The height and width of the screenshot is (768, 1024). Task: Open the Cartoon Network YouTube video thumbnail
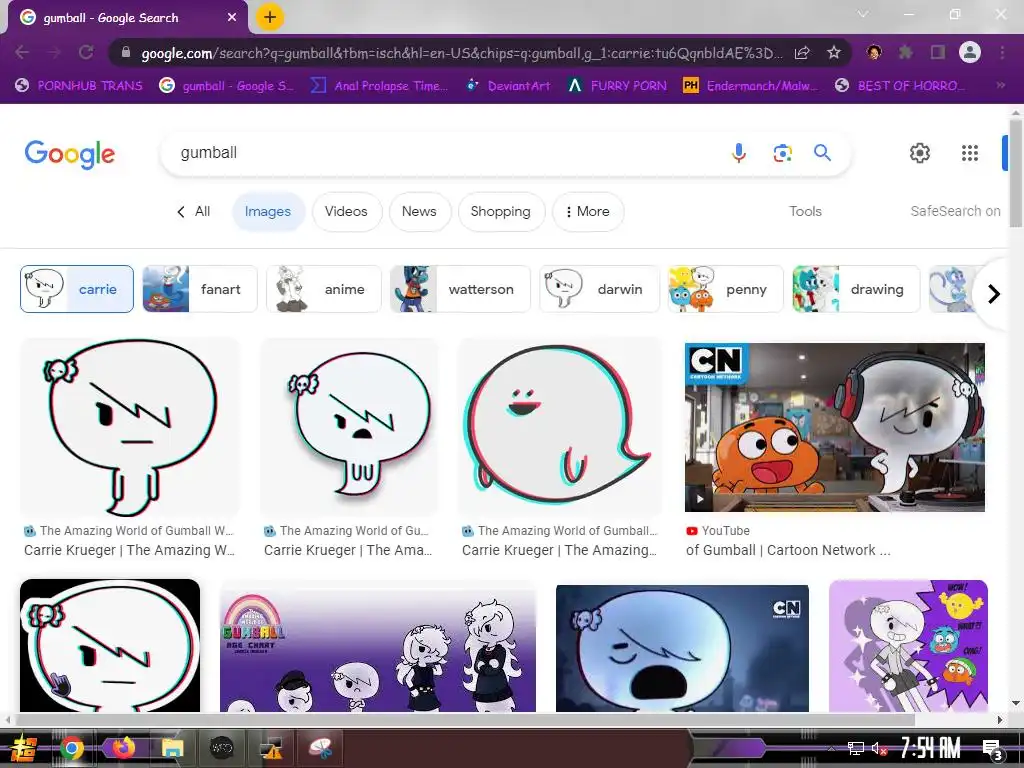click(835, 427)
